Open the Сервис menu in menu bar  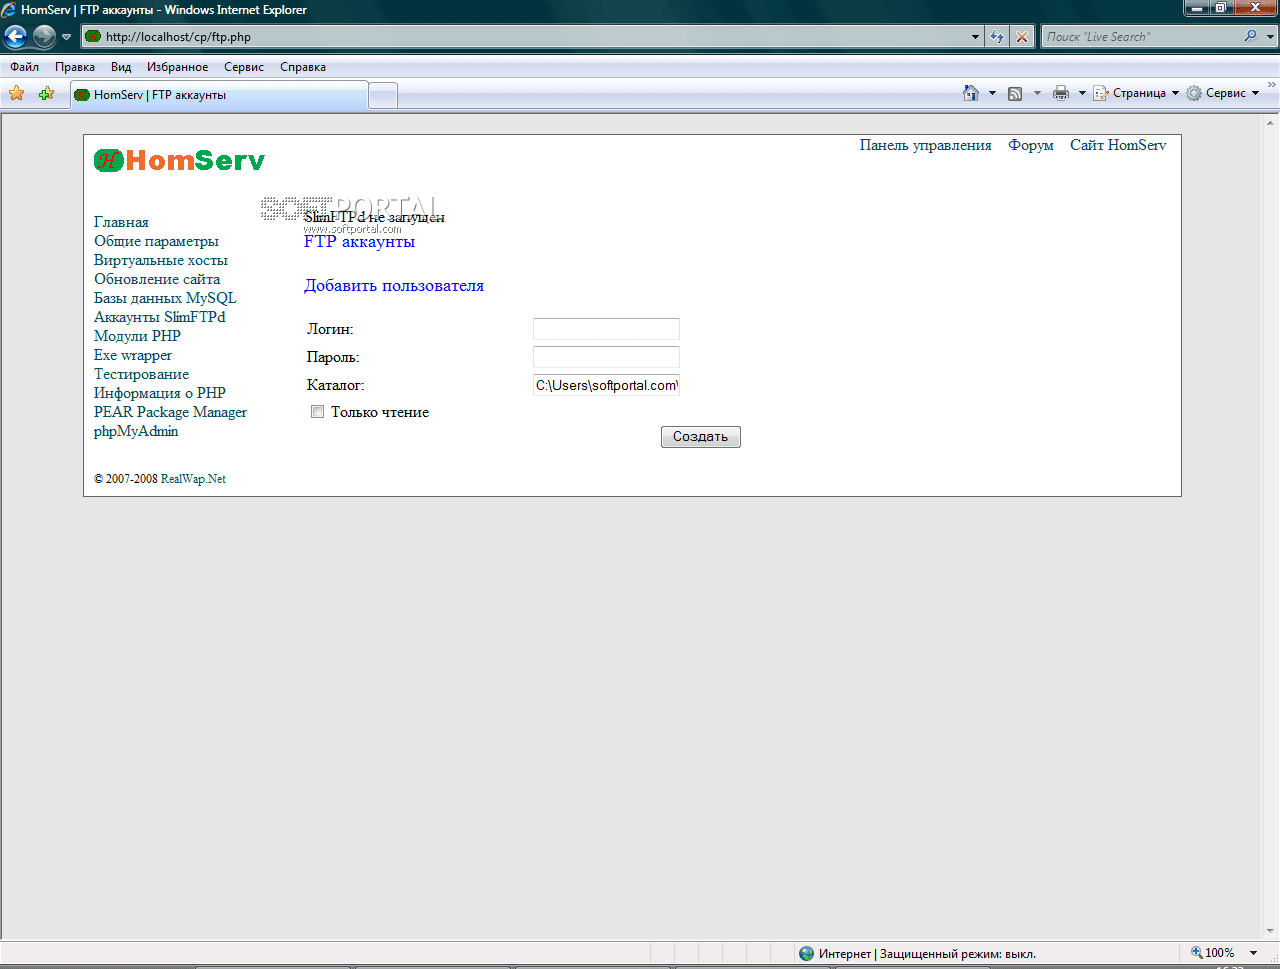point(244,67)
